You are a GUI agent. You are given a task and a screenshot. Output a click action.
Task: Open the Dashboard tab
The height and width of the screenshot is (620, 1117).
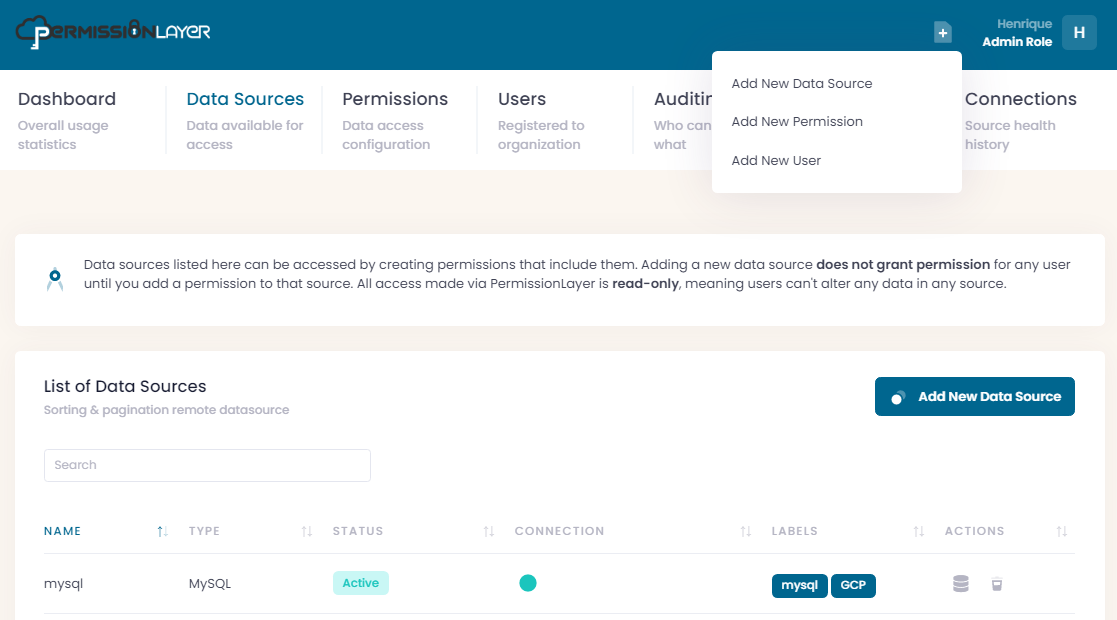coord(67,100)
